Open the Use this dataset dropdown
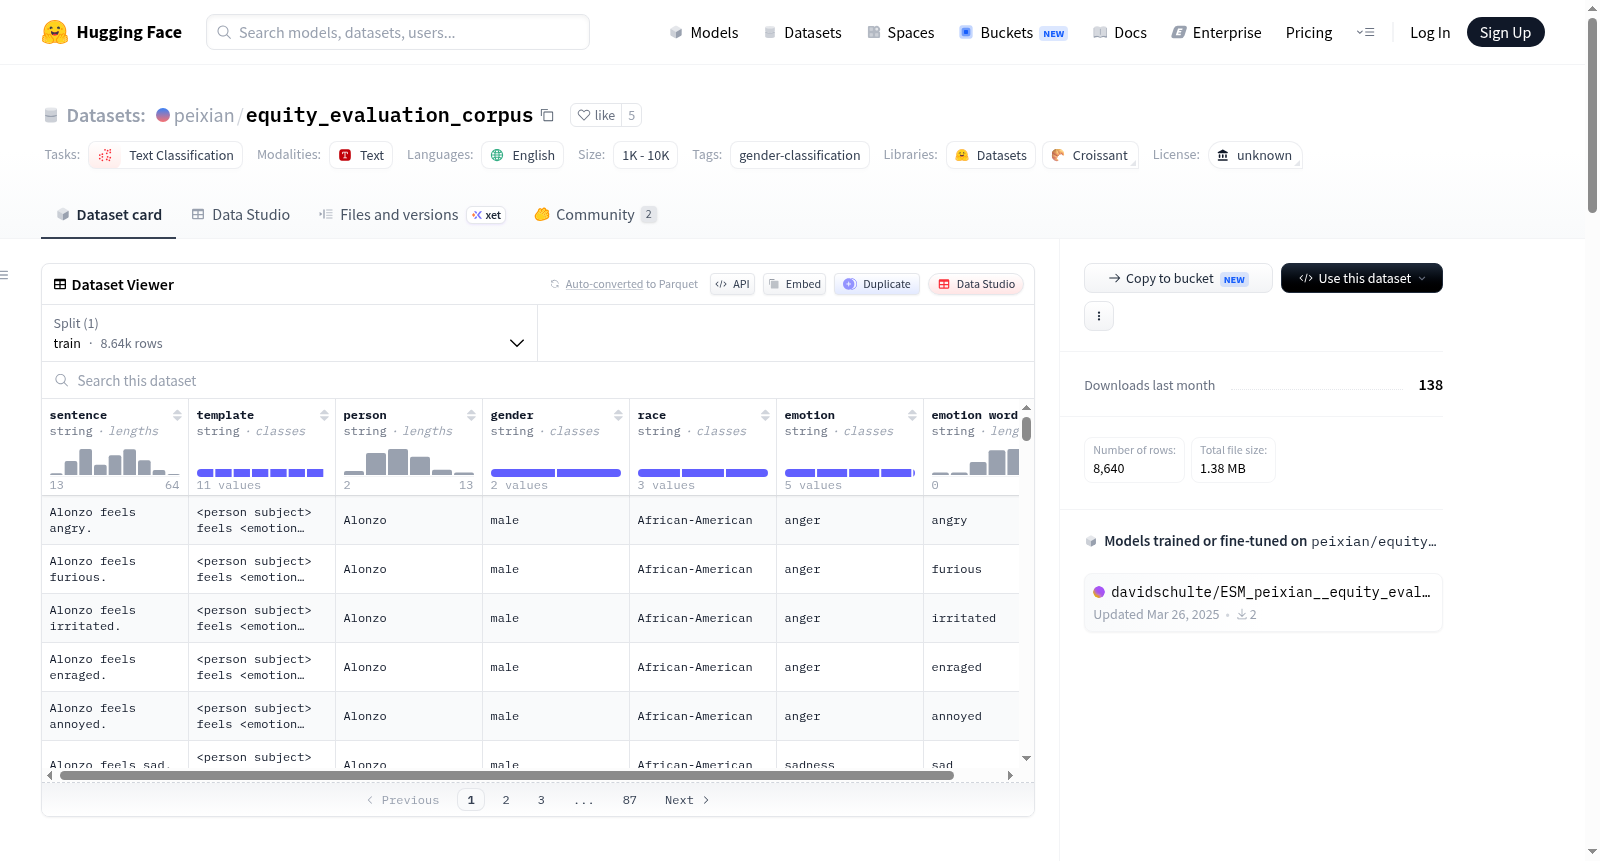The width and height of the screenshot is (1600, 861). tap(1362, 278)
